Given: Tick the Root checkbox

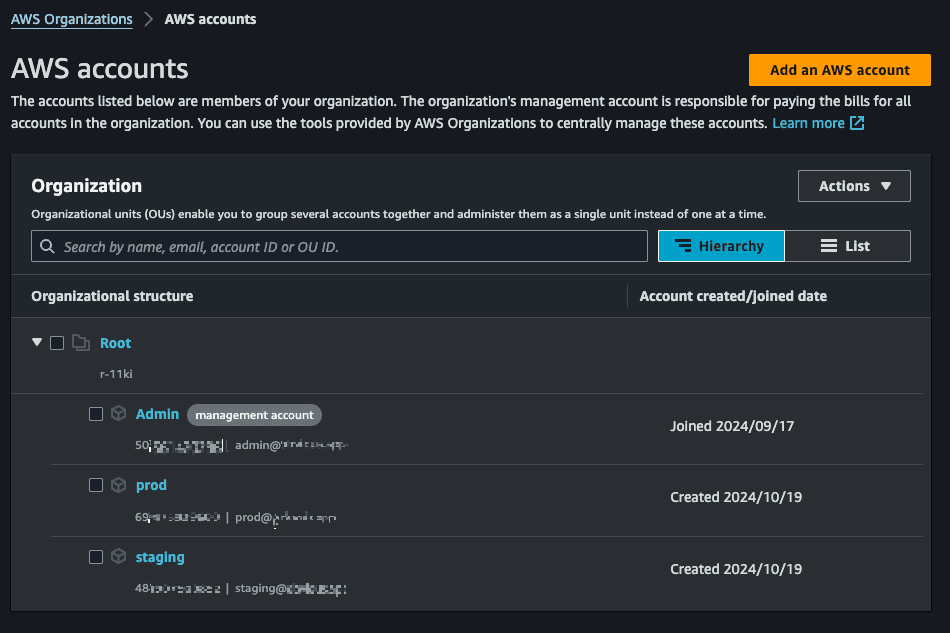Looking at the screenshot, I should tap(57, 343).
